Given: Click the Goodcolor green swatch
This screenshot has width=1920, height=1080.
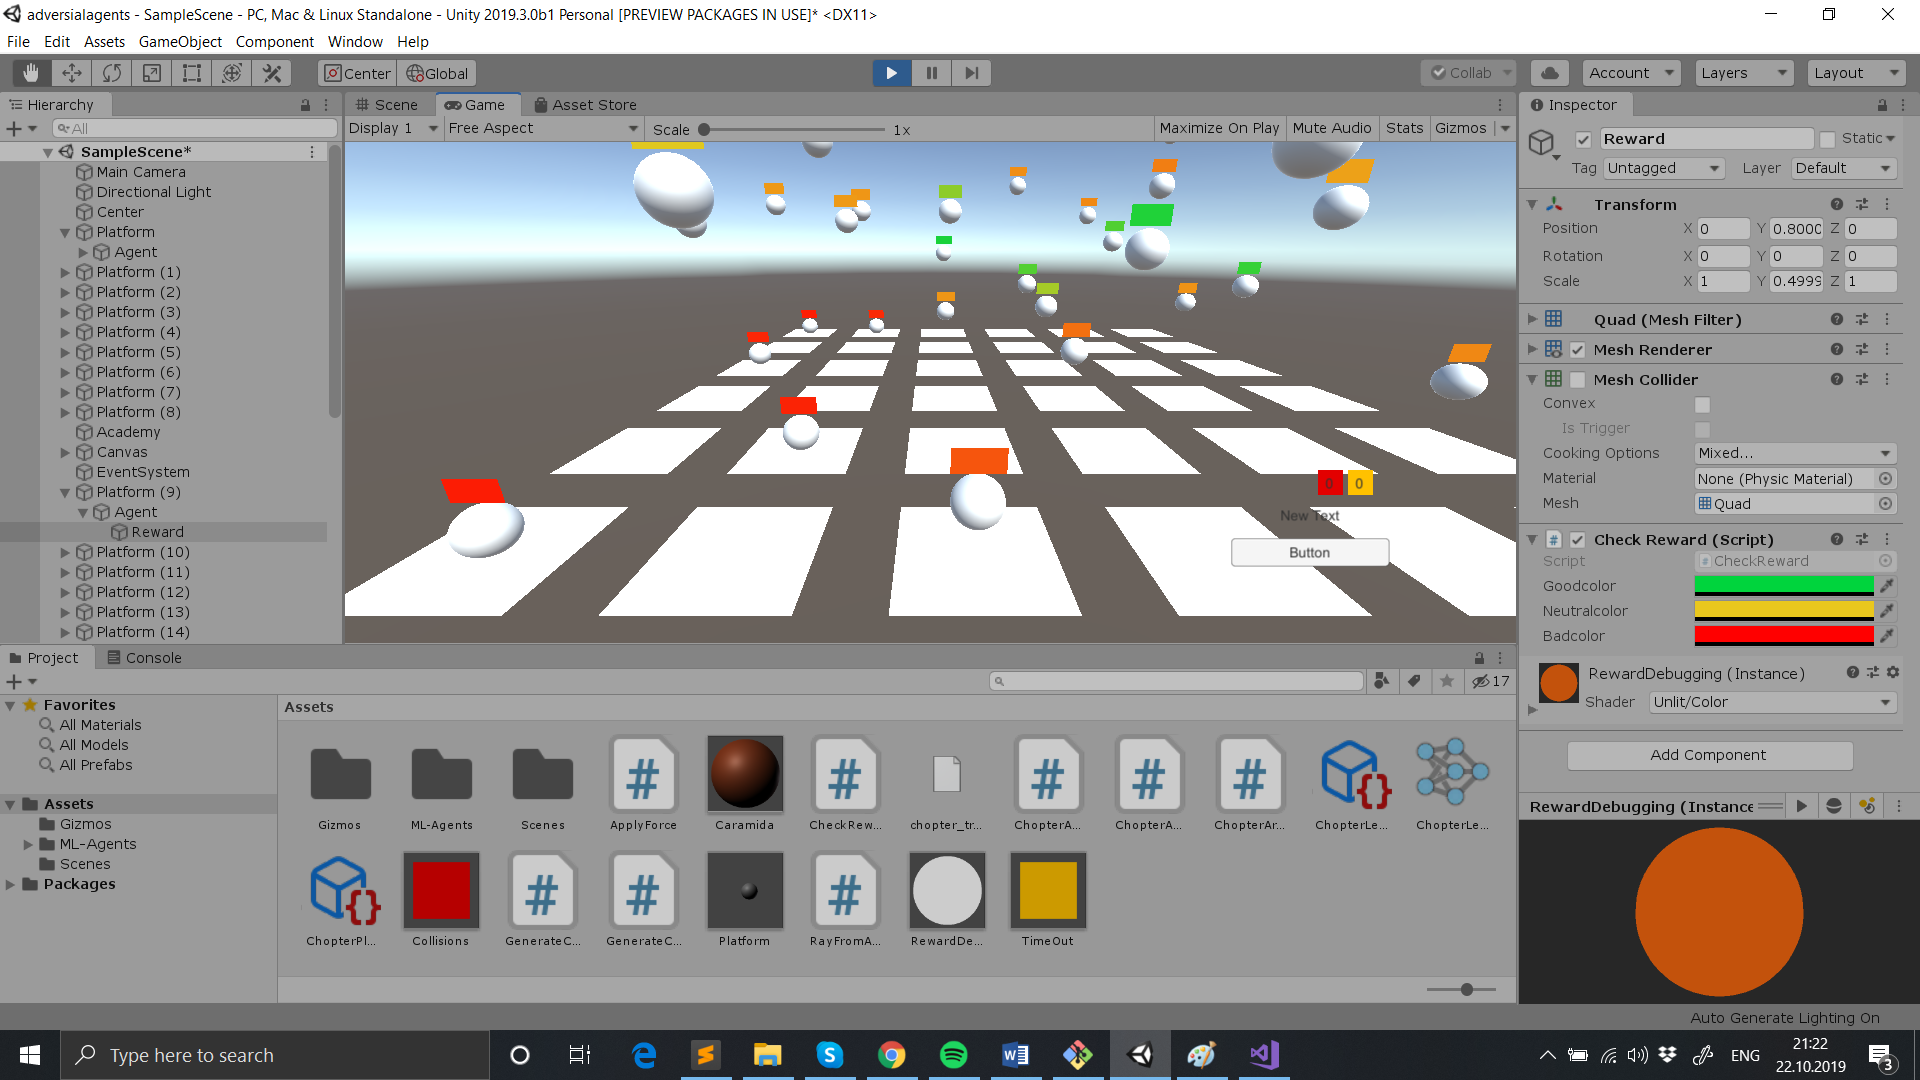Looking at the screenshot, I should click(x=1783, y=586).
